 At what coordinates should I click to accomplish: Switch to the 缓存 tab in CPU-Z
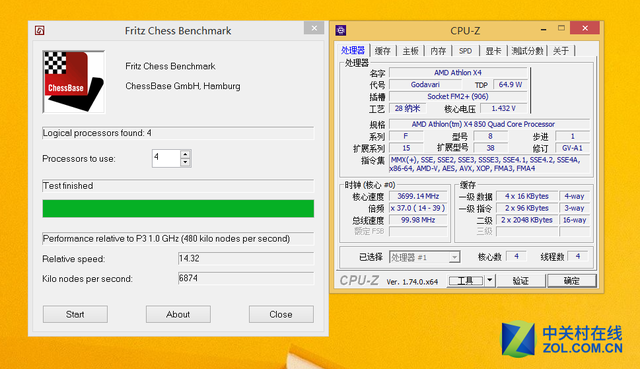tap(382, 51)
